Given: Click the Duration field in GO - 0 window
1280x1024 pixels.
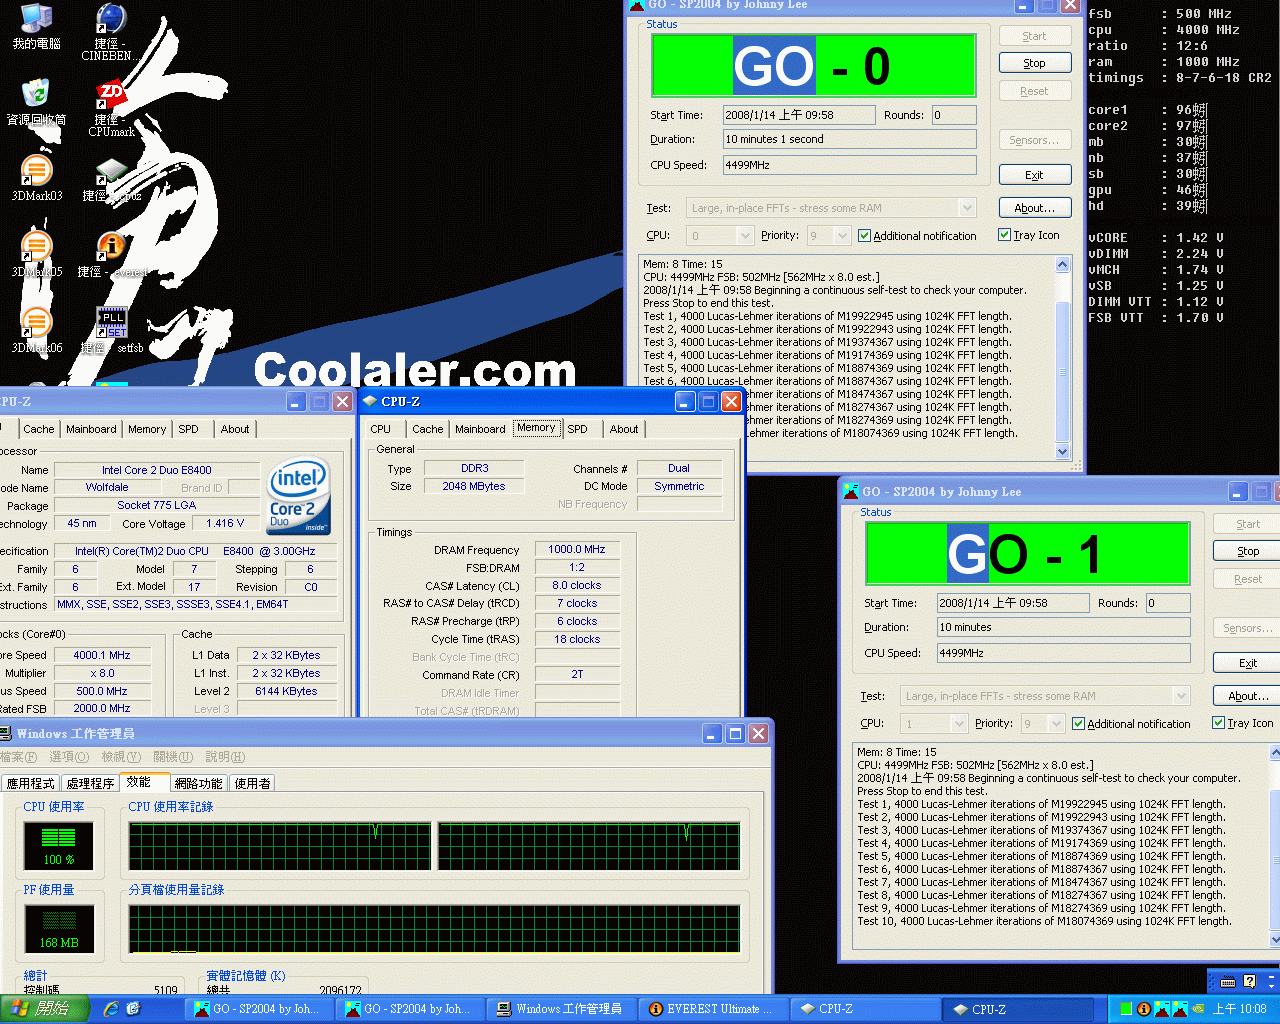Looking at the screenshot, I should click(x=850, y=139).
